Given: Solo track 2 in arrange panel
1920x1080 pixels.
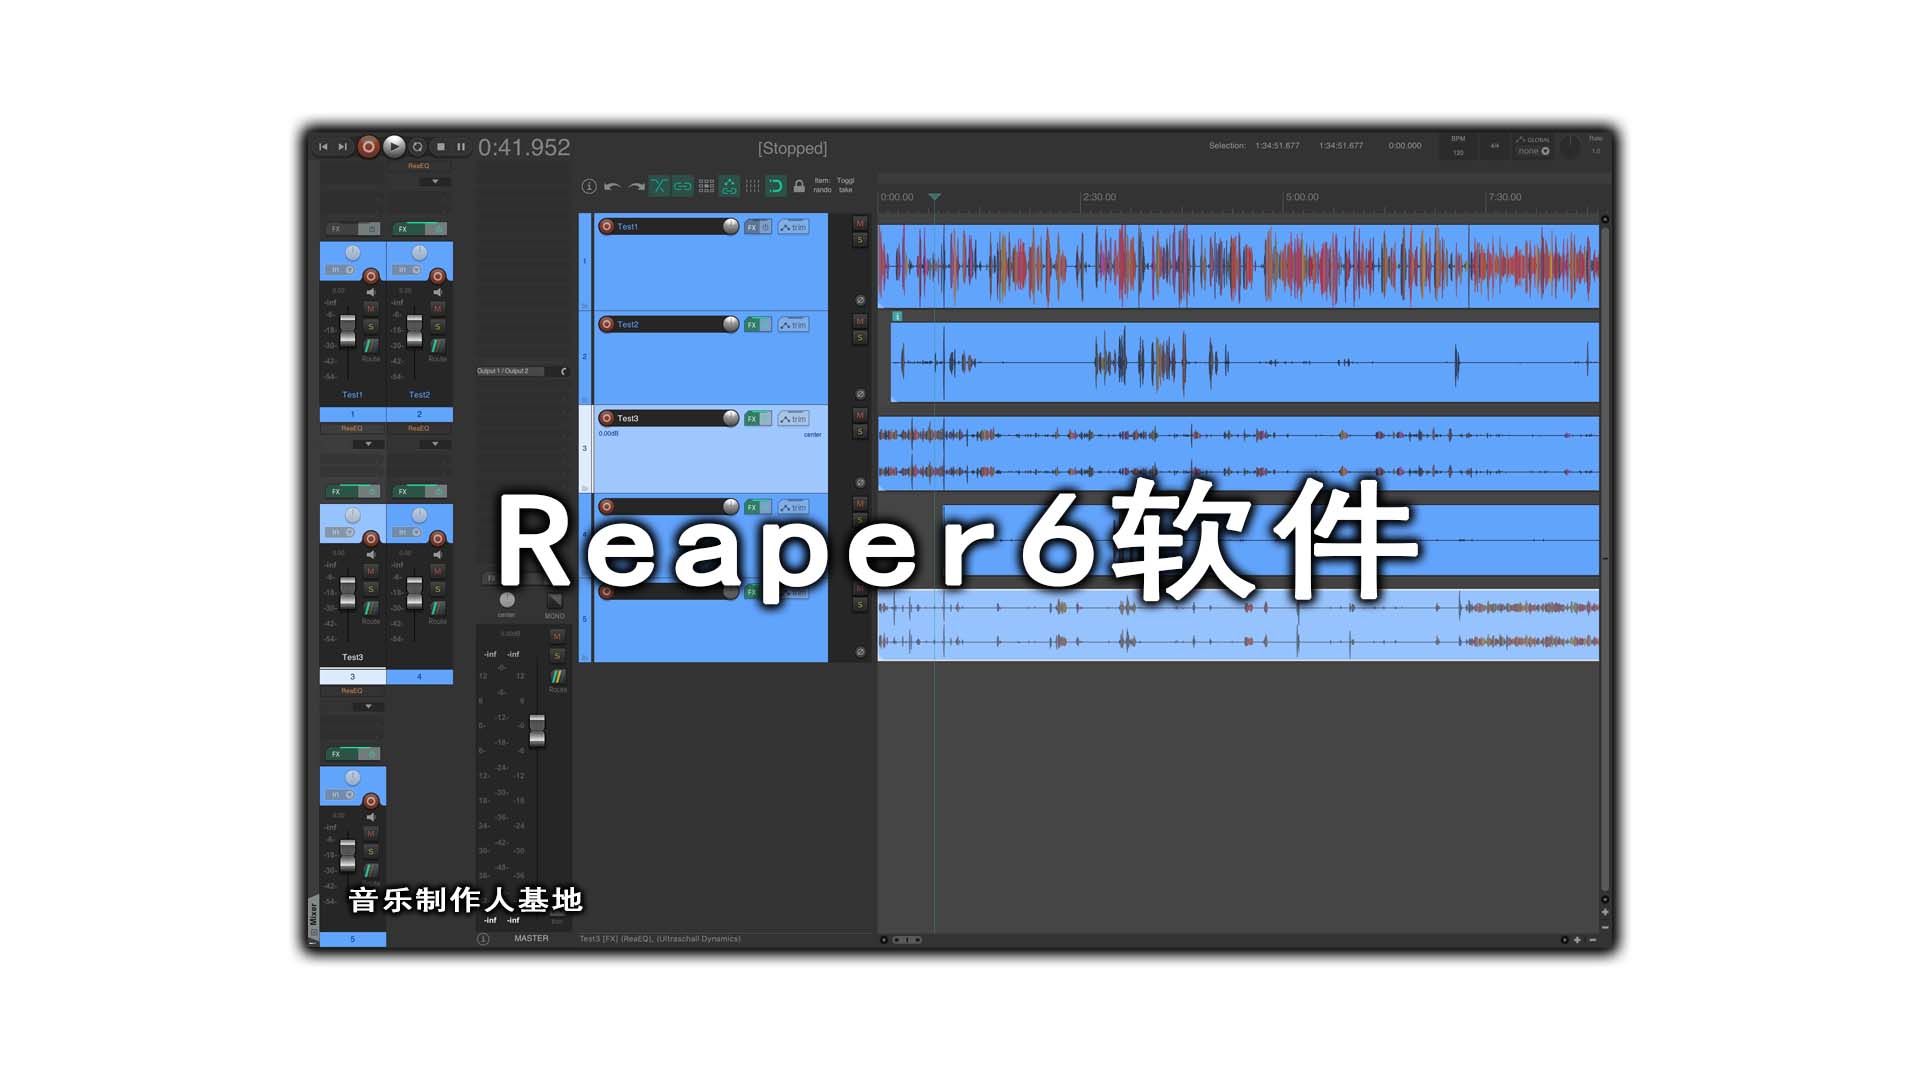Looking at the screenshot, I should pos(860,338).
